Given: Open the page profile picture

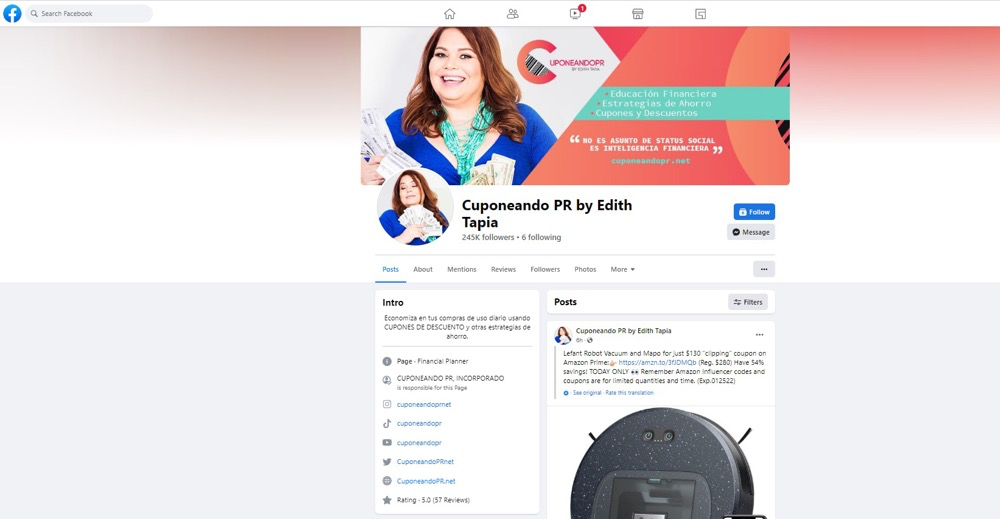Looking at the screenshot, I should coord(415,207).
